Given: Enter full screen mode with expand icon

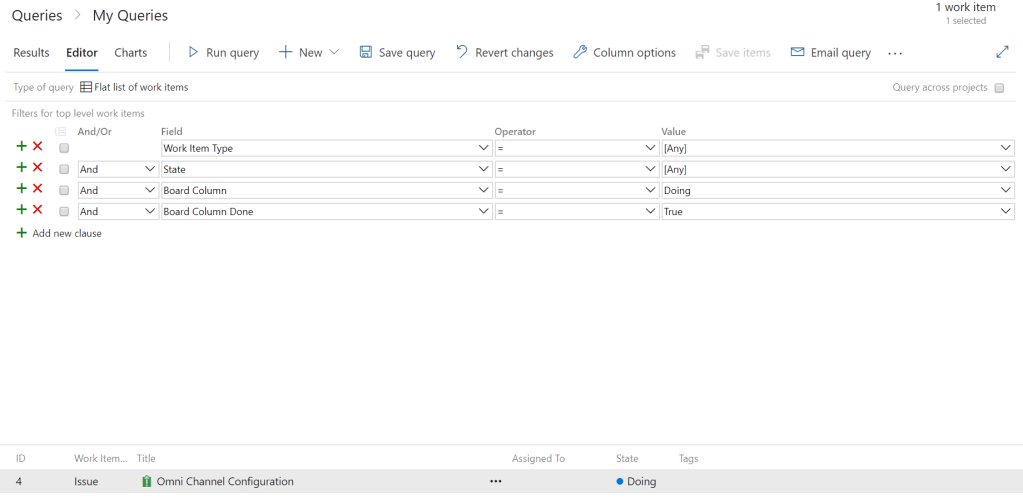Looking at the screenshot, I should [1003, 52].
